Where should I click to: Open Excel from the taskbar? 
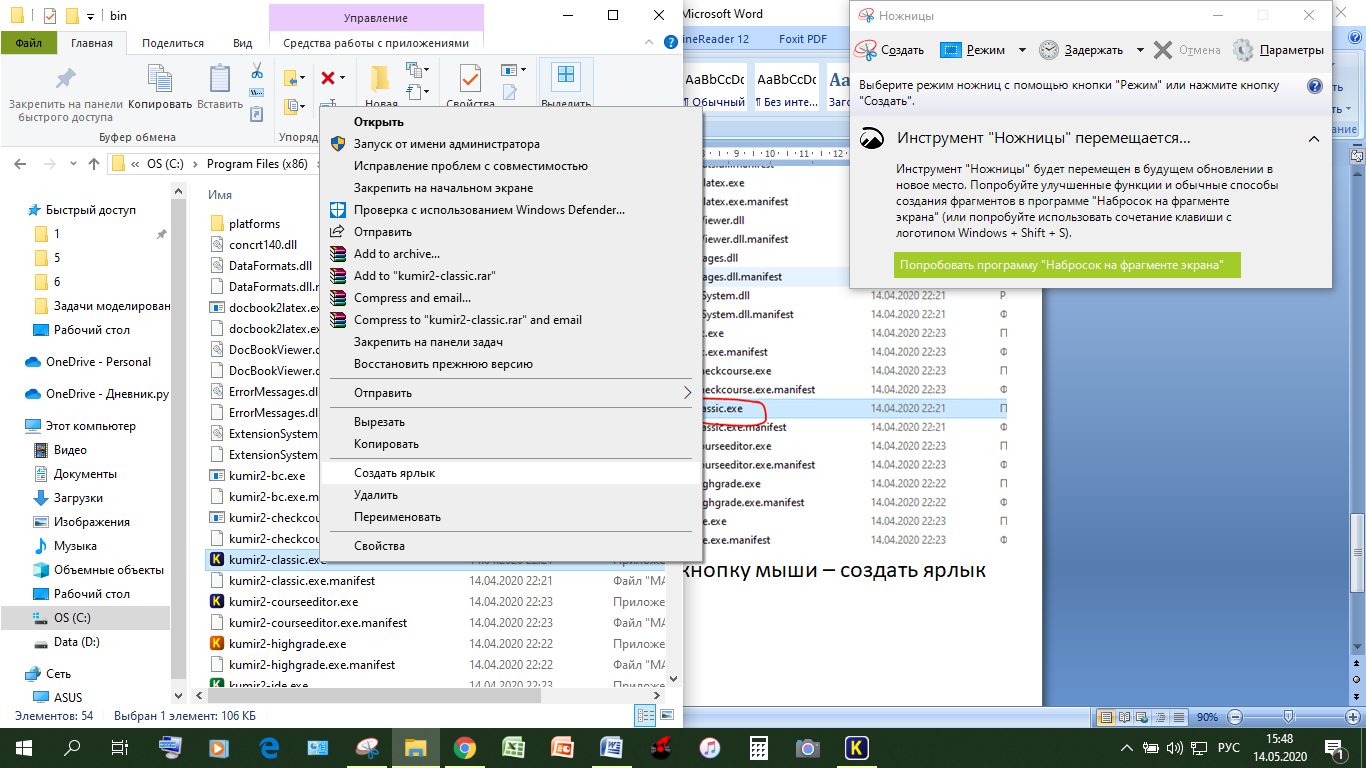pos(513,747)
